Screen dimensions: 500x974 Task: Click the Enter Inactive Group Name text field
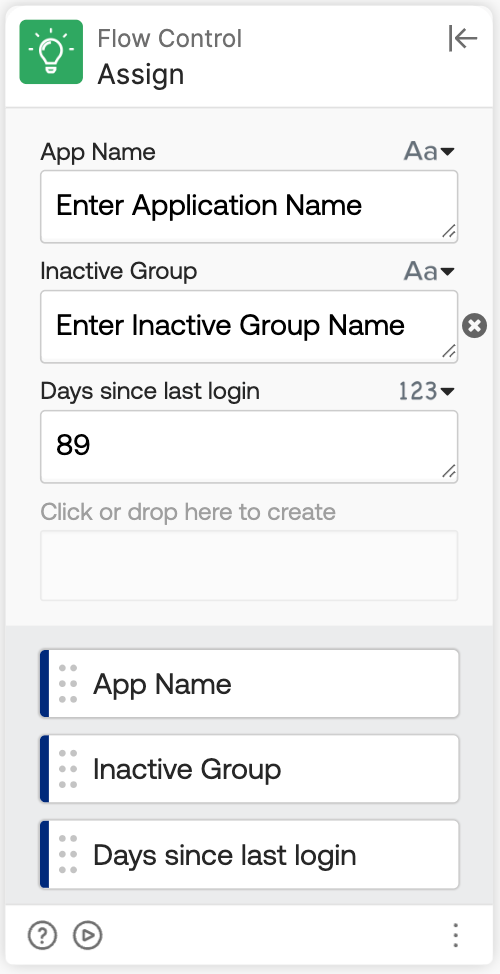pos(249,327)
